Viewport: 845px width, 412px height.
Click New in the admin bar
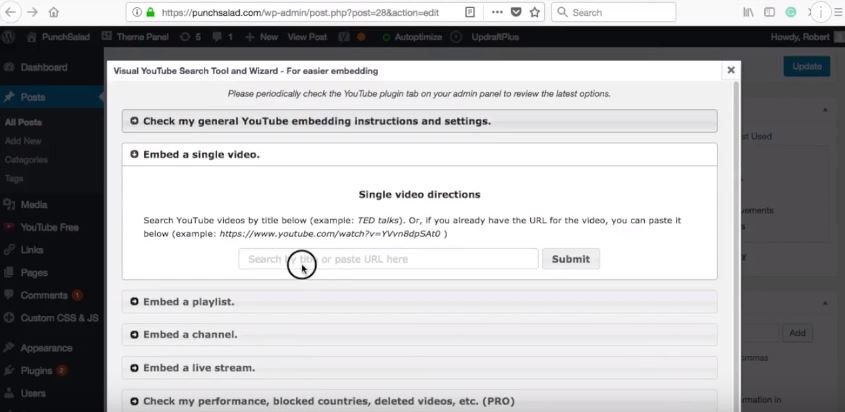261,37
